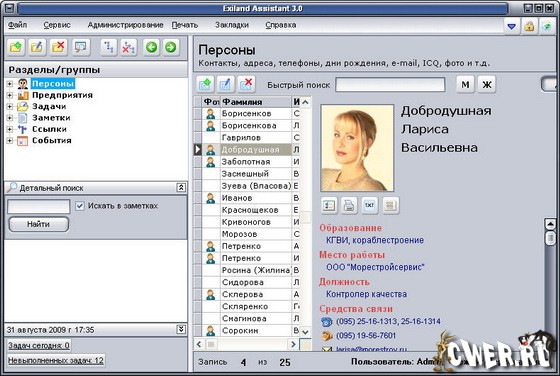Open the Файл menu
The height and width of the screenshot is (376, 560).
(x=17, y=25)
